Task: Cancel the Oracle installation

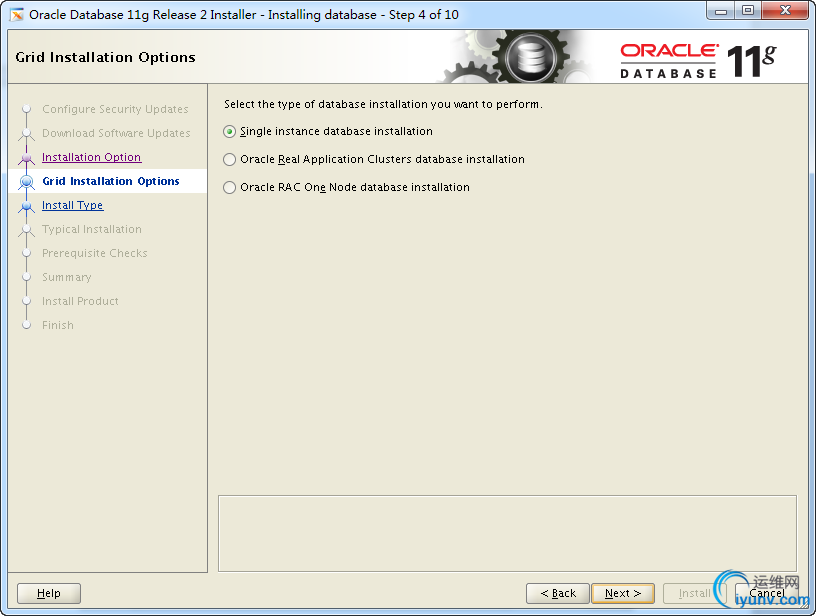Action: click(767, 593)
